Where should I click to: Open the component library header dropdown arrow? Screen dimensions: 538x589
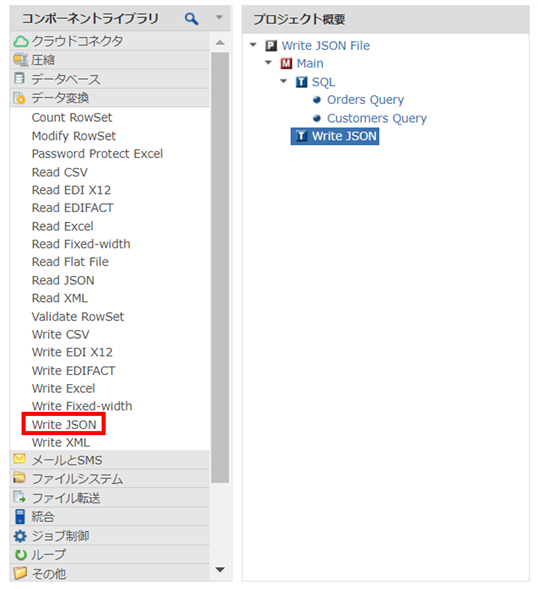point(219,17)
